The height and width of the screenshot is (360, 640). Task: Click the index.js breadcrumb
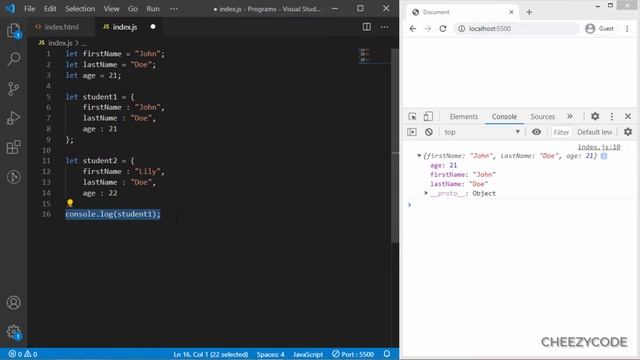60,43
